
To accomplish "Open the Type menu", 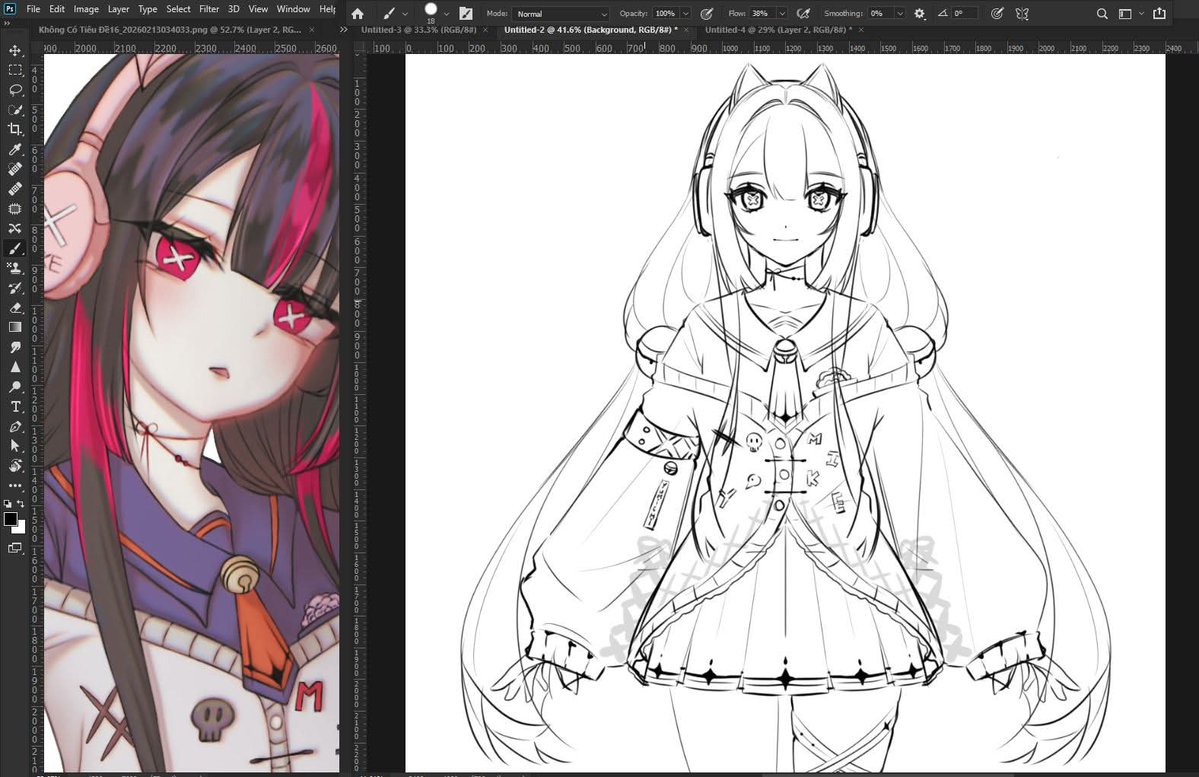I will [x=148, y=9].
